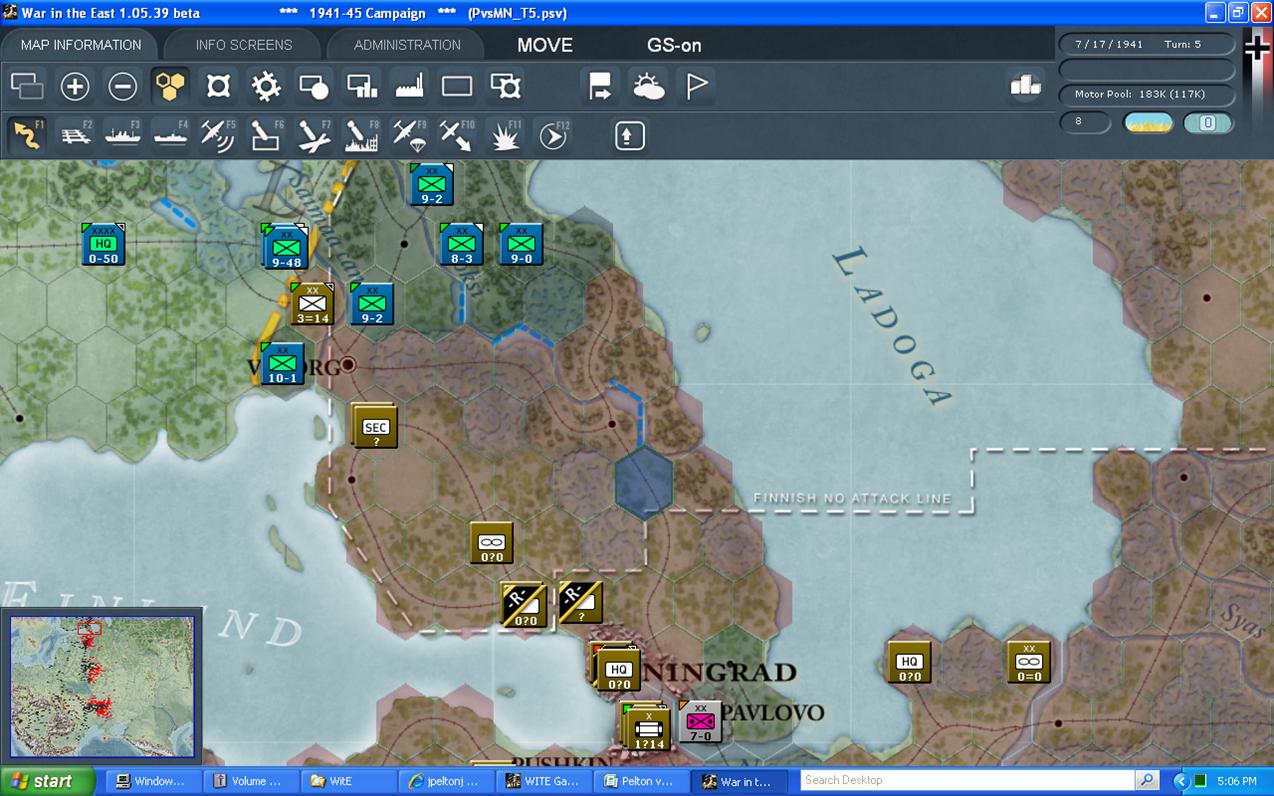The height and width of the screenshot is (796, 1274).
Task: Select the F8 bomb city mode
Action: point(362,135)
